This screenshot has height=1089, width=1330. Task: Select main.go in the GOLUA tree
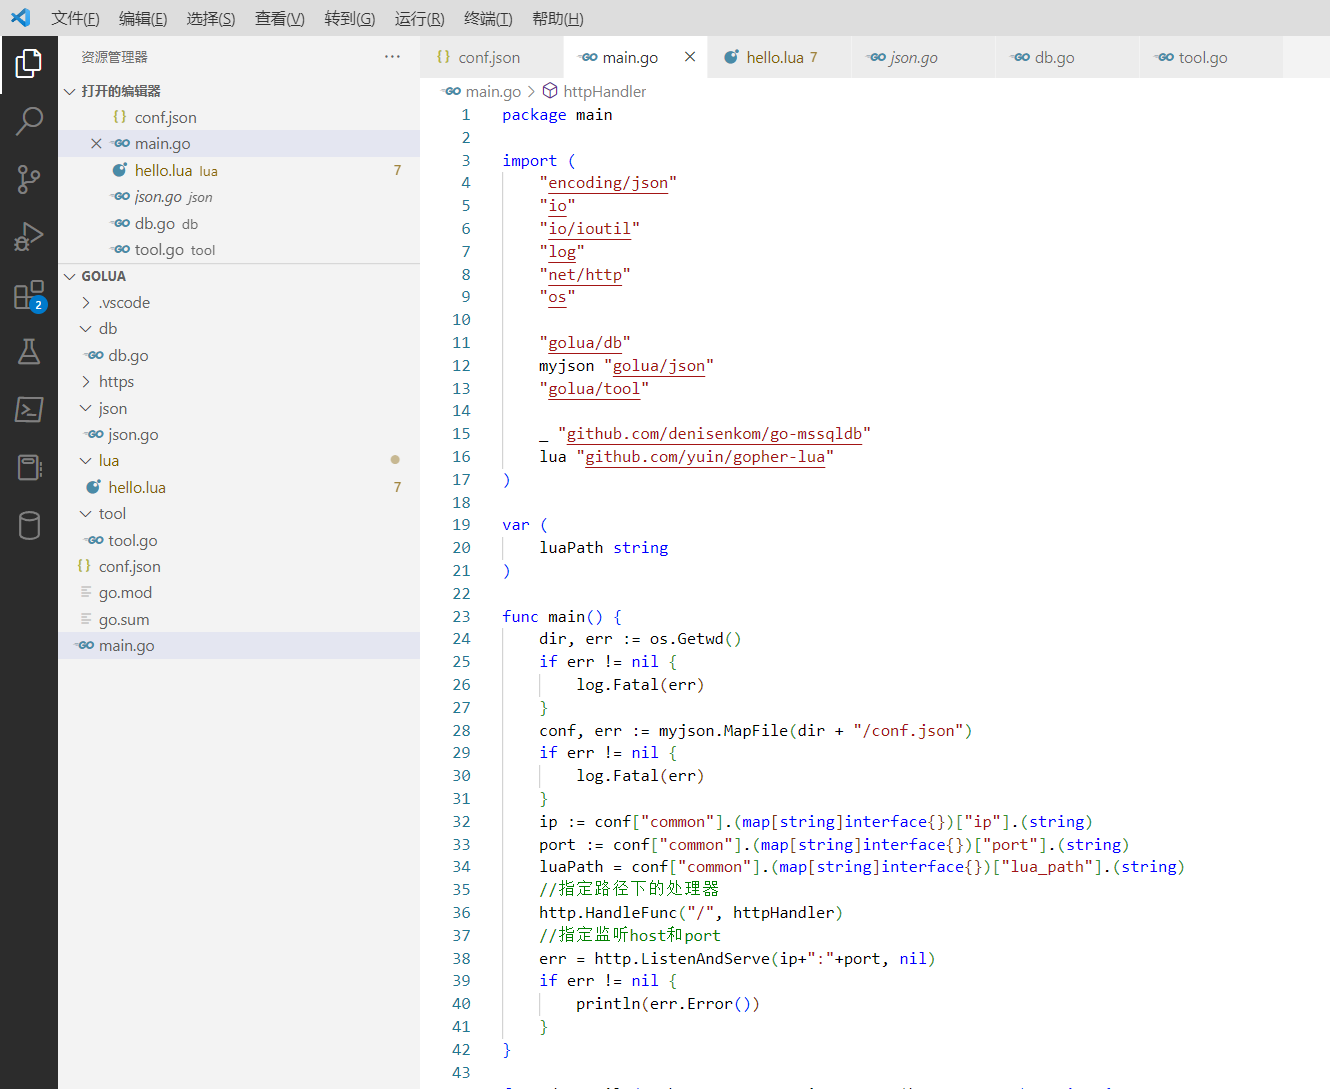tap(239, 645)
